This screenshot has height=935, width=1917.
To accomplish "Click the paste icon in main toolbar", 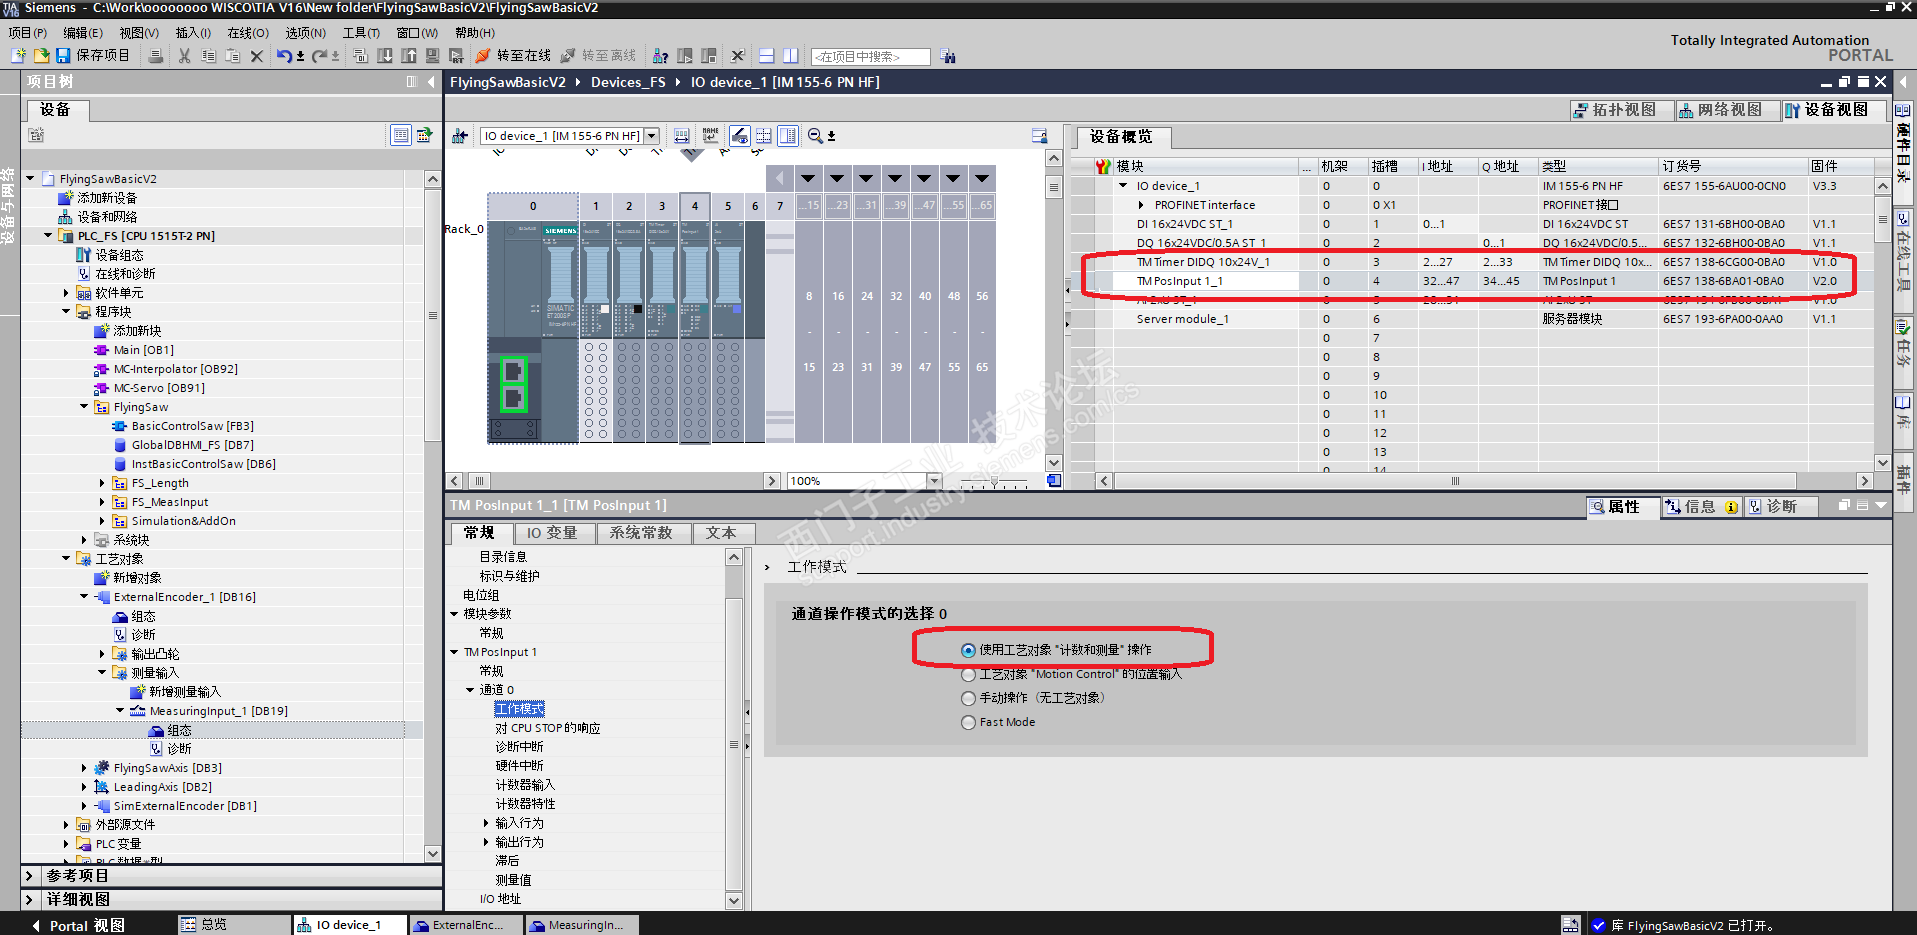I will coord(232,56).
